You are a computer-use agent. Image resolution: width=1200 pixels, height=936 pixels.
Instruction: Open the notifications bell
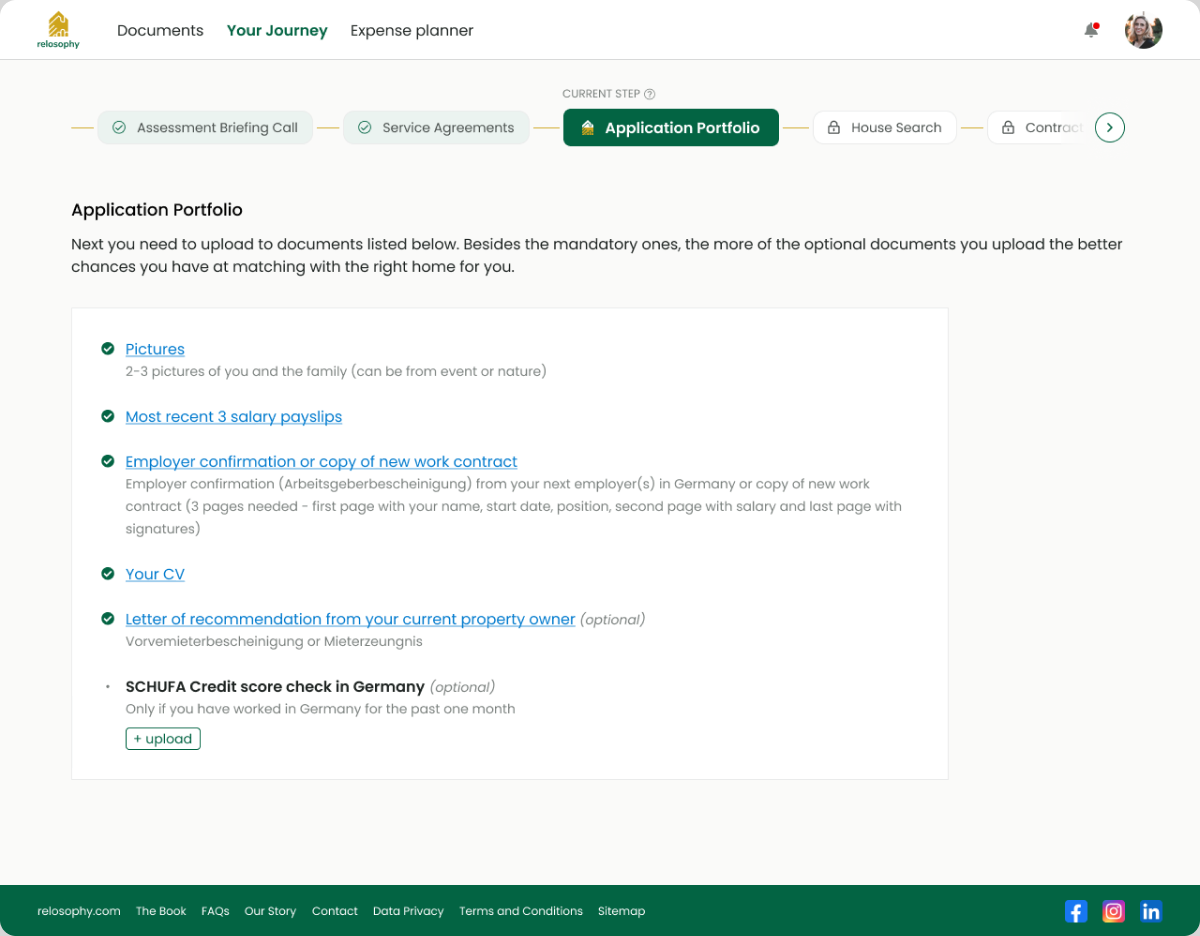tap(1091, 30)
